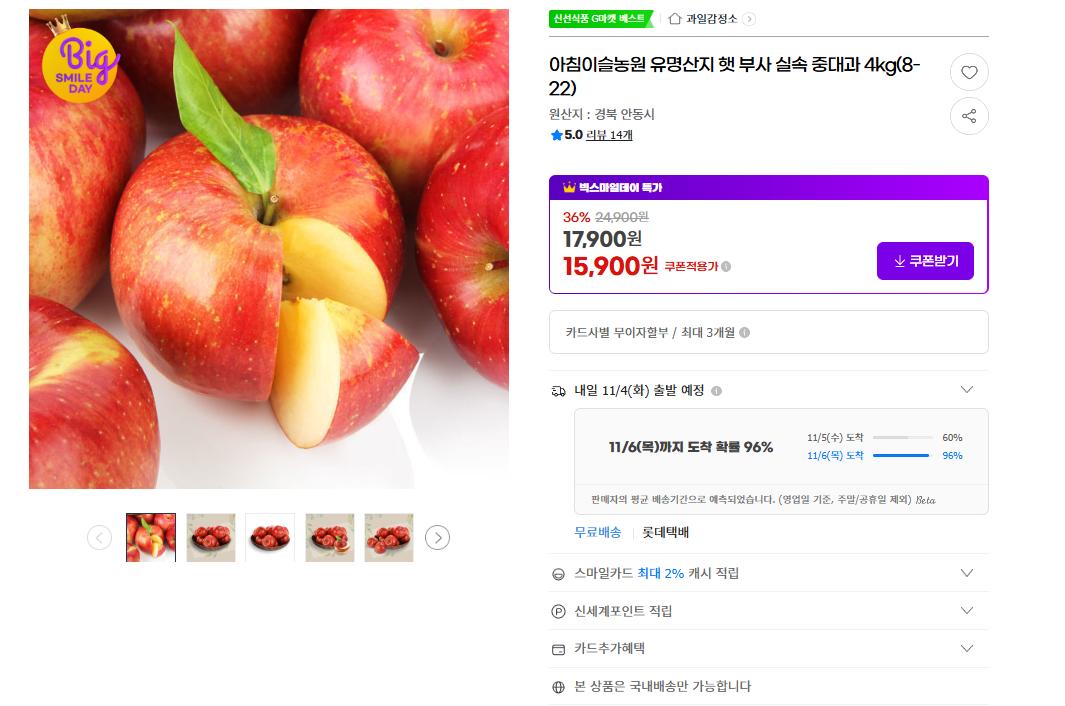Open the 과일감성소 store link

coord(711,18)
